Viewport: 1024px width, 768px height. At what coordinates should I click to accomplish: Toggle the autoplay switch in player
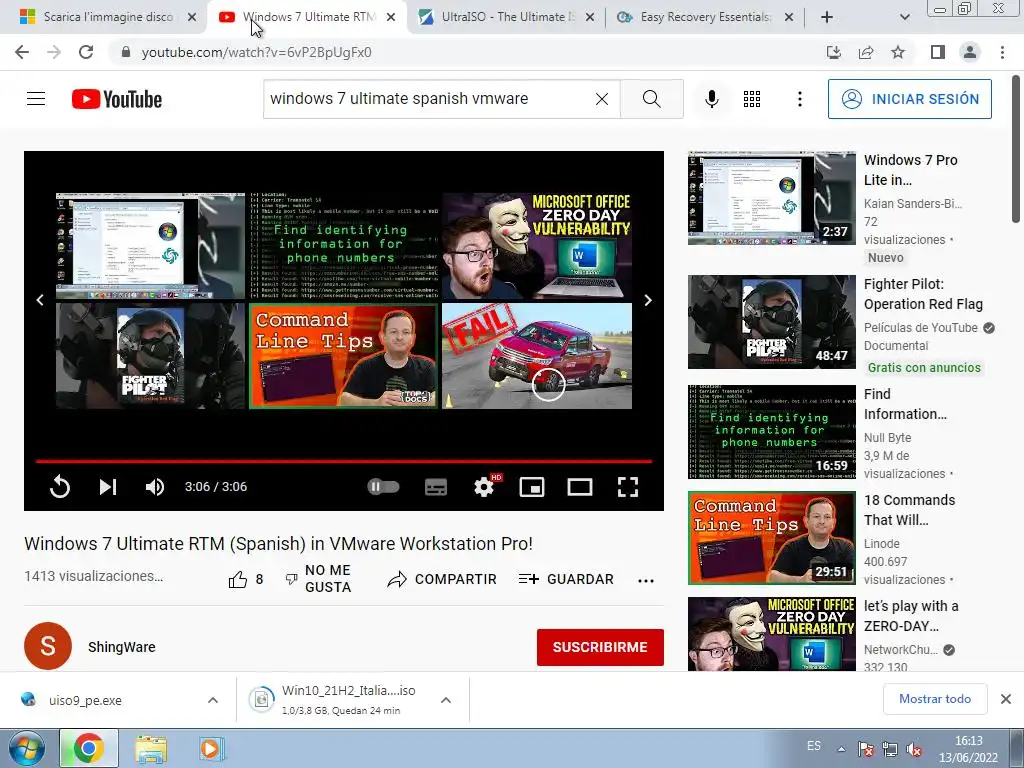click(383, 487)
